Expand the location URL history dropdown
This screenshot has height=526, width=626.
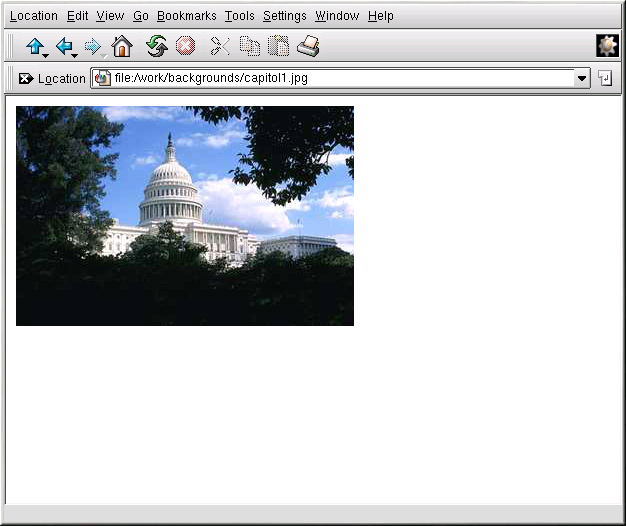click(582, 79)
